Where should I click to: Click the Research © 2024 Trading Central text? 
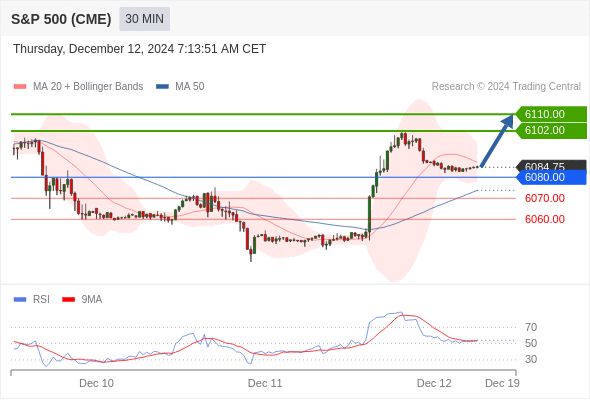coord(506,87)
